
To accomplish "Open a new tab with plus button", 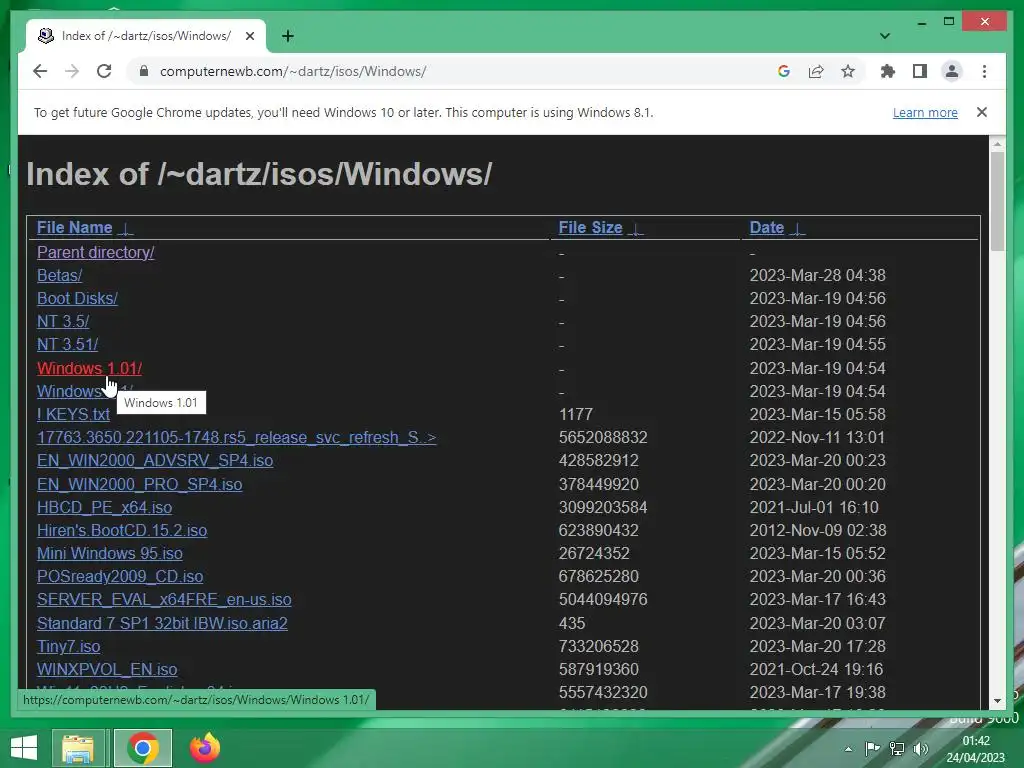I will pos(288,36).
